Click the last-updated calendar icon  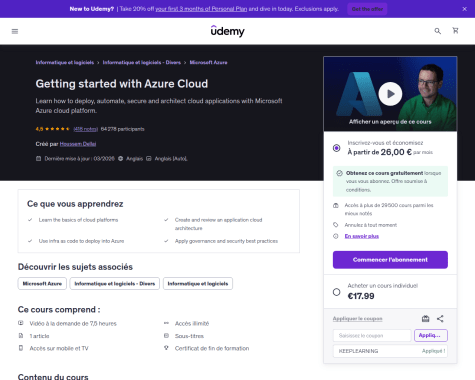[x=38, y=159]
